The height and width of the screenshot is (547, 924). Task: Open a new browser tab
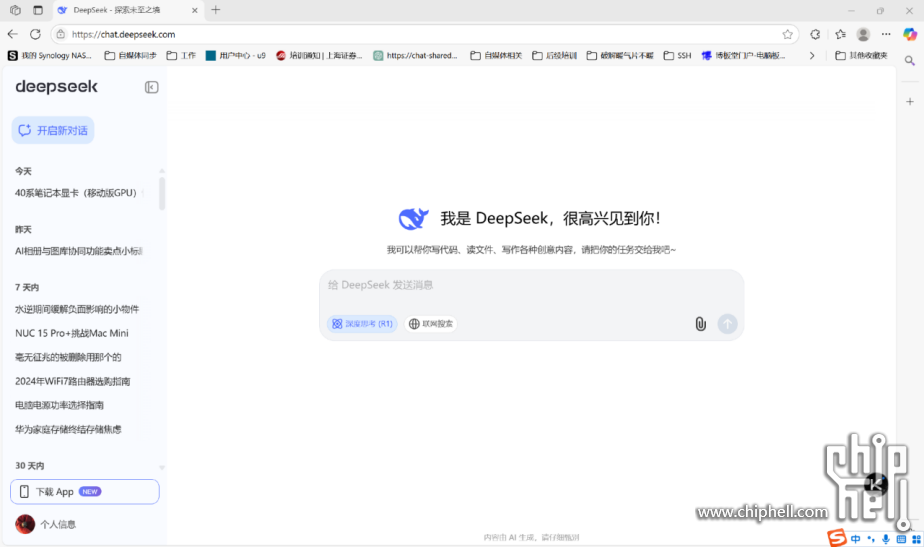click(216, 10)
